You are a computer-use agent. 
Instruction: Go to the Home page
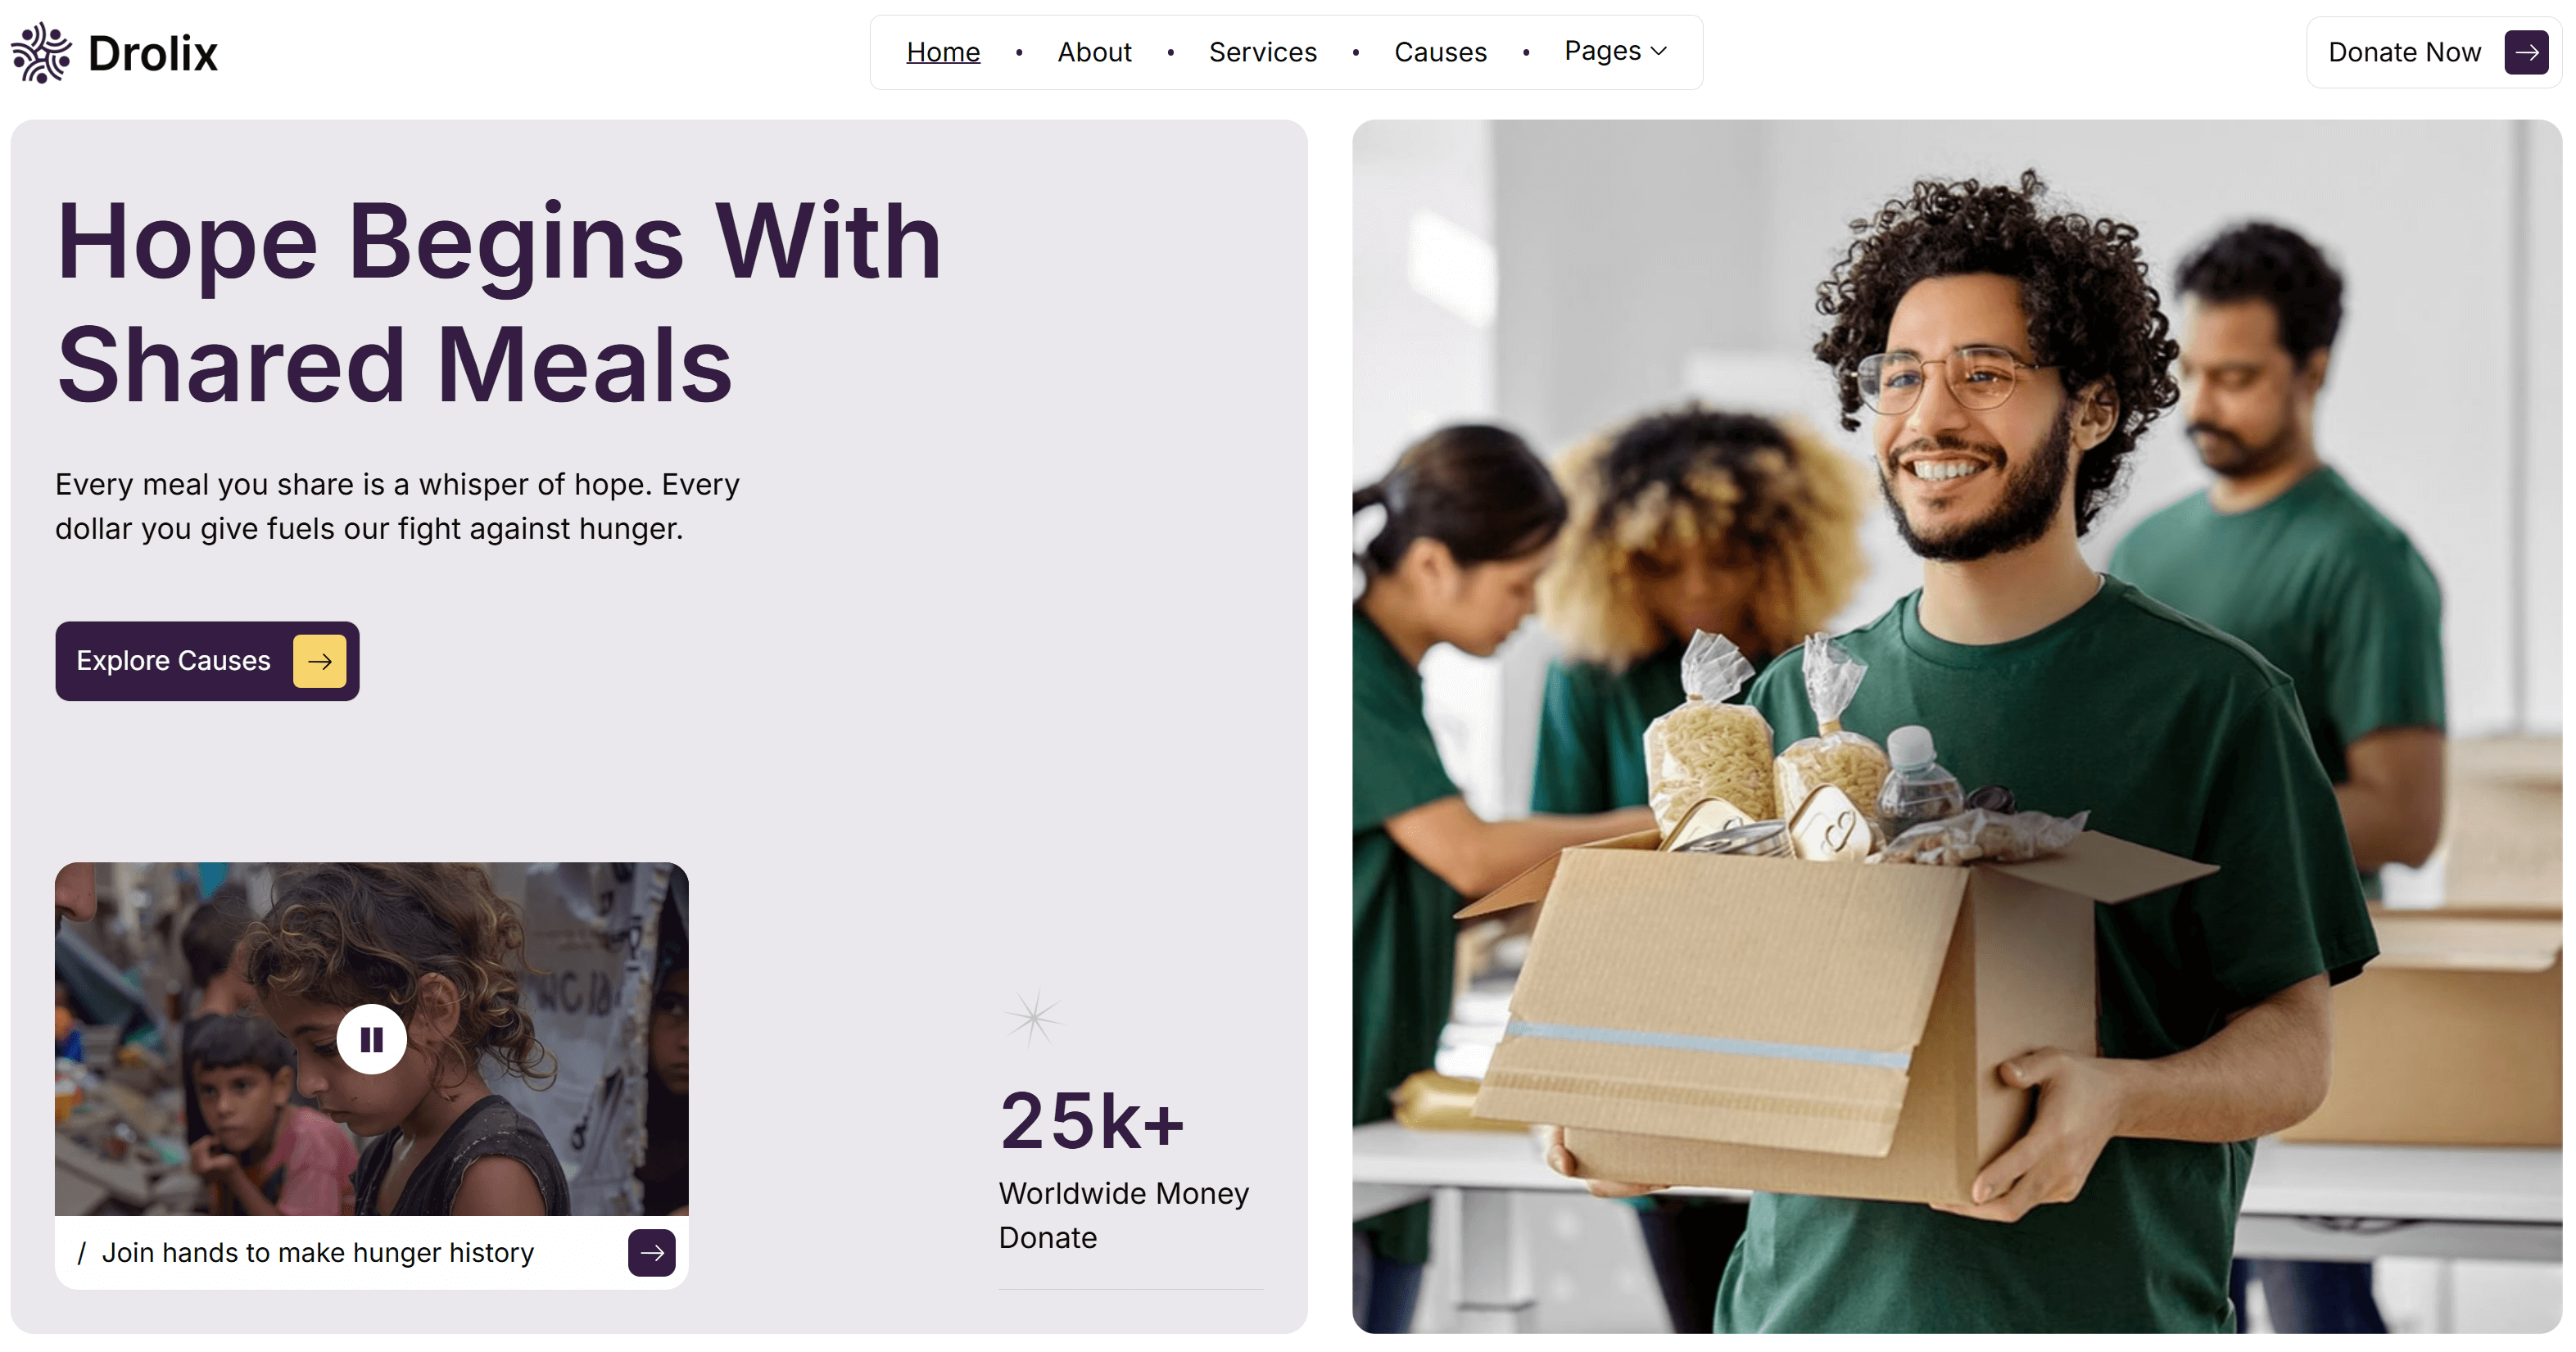(x=943, y=52)
